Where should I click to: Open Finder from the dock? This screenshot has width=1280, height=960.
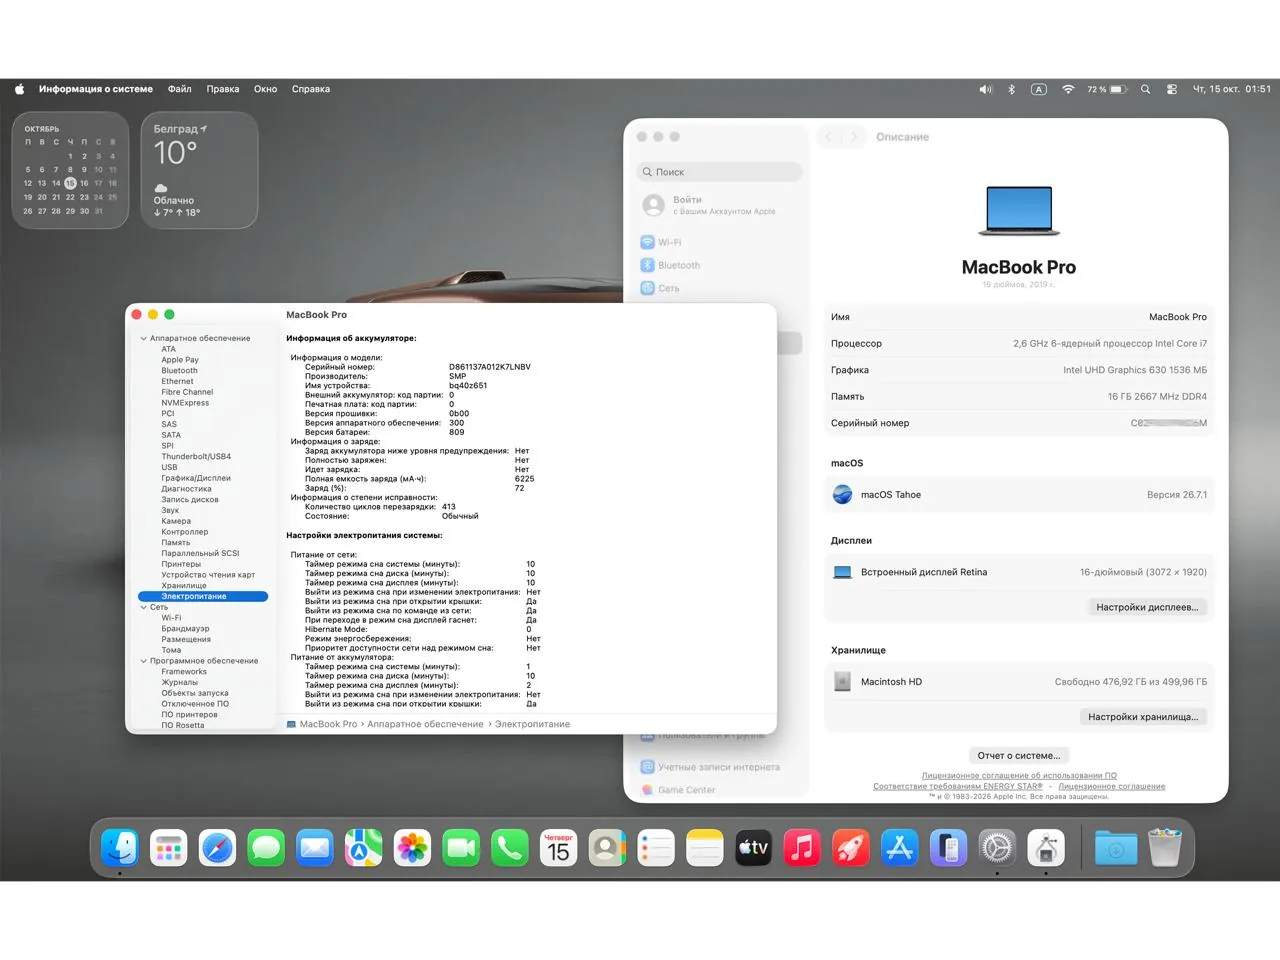(120, 848)
